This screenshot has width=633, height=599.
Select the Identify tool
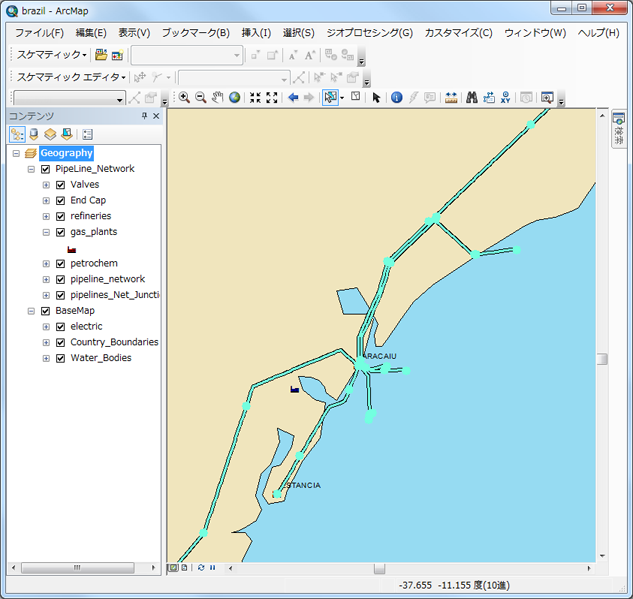click(x=396, y=98)
